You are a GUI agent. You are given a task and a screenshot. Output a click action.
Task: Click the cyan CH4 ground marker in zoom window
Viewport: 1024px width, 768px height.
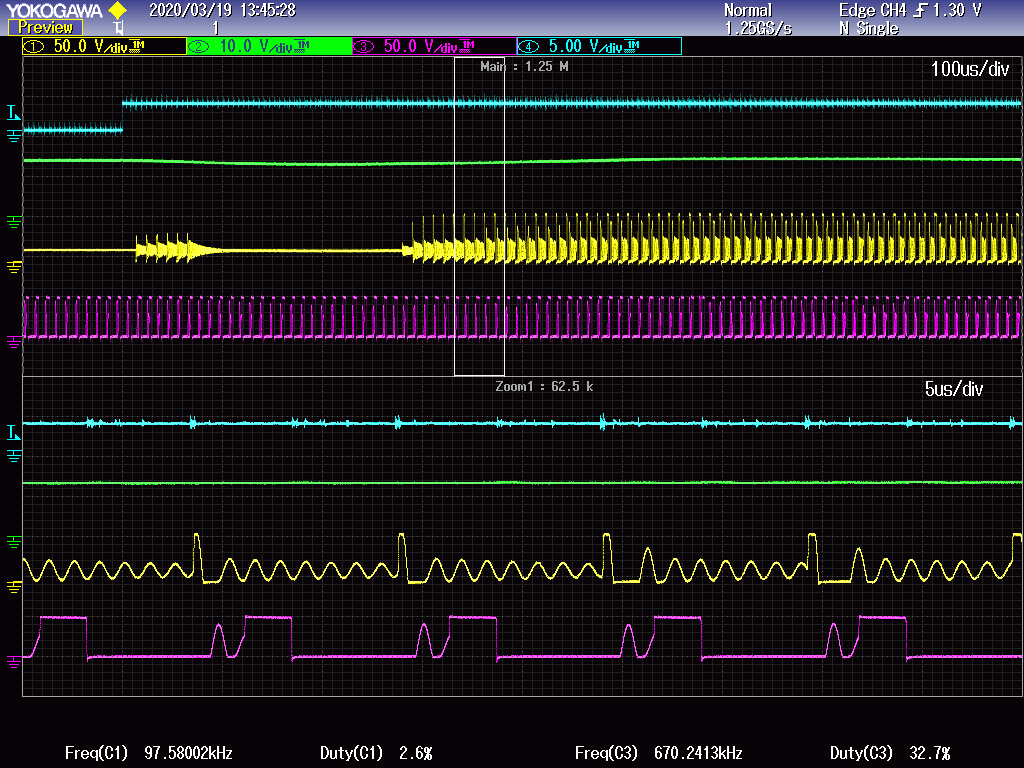pos(14,456)
